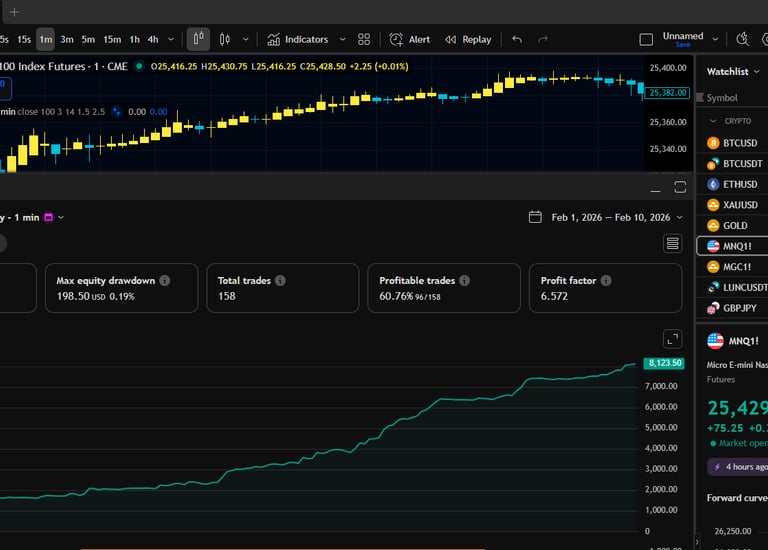The image size is (768, 550).
Task: Select the 5m timeframe
Action: pos(88,39)
